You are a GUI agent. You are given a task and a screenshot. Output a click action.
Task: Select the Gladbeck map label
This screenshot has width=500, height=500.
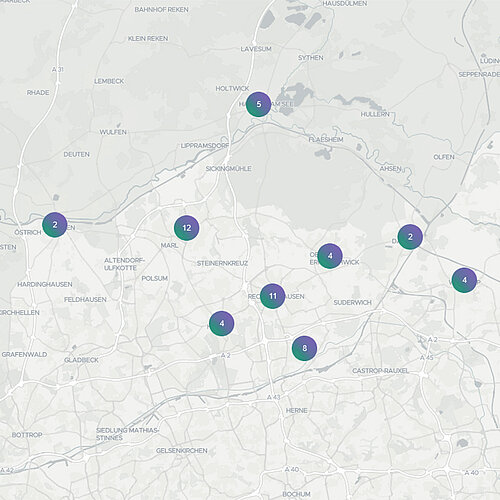(81, 360)
